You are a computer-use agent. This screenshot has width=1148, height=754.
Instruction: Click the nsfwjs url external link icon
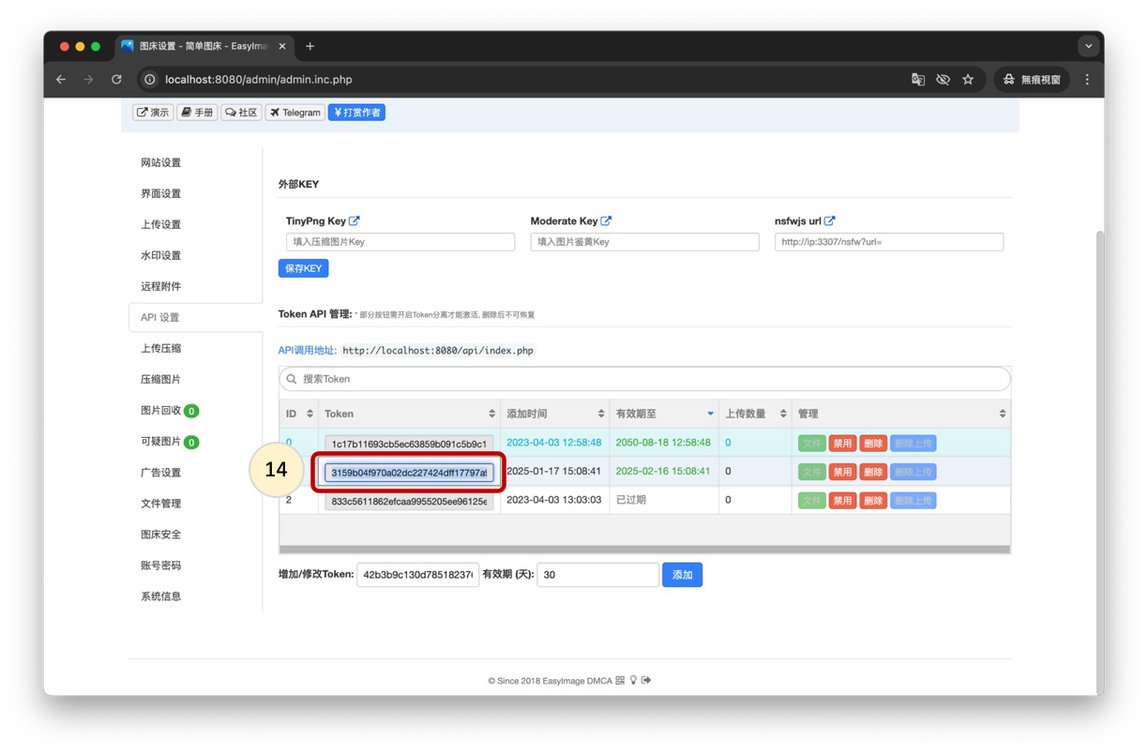click(x=829, y=221)
